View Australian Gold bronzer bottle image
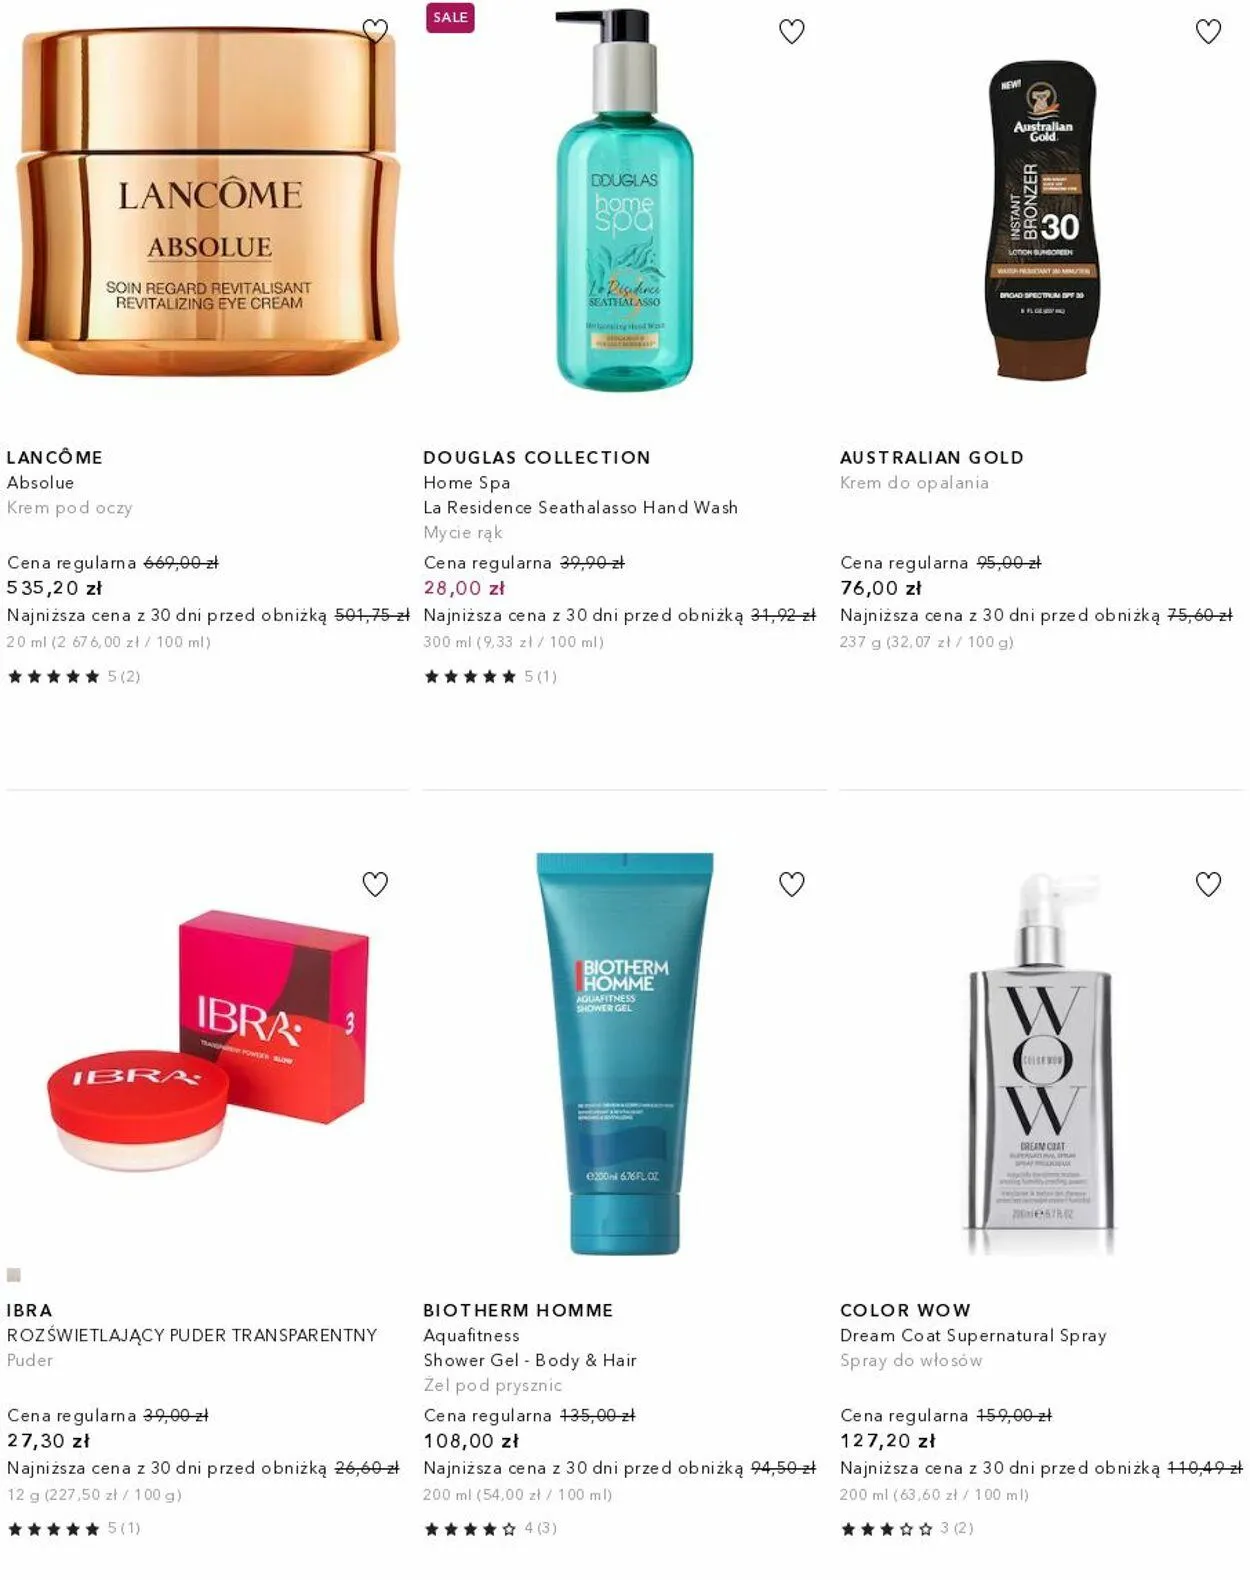Image resolution: width=1250 pixels, height=1580 pixels. click(x=1042, y=220)
